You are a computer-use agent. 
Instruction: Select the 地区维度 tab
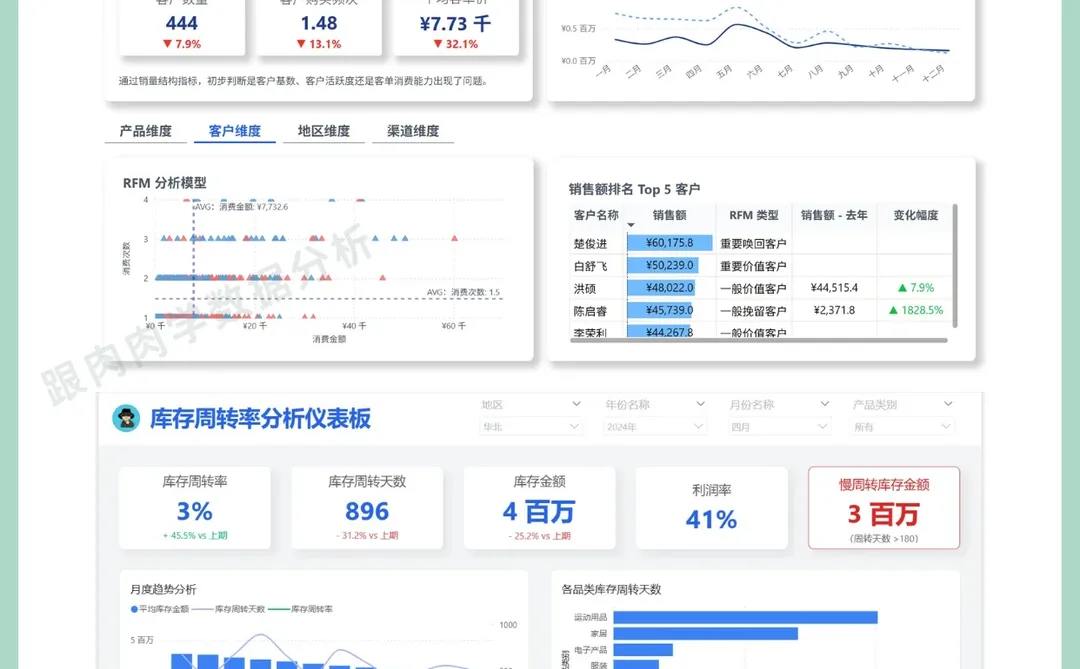(323, 130)
